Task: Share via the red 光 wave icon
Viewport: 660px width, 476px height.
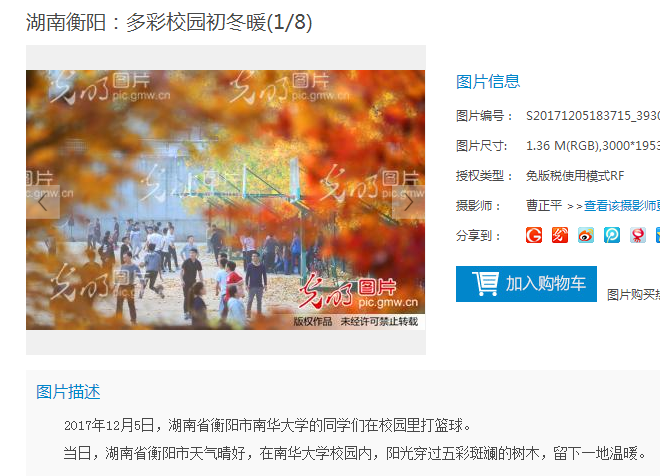Action: click(x=560, y=235)
